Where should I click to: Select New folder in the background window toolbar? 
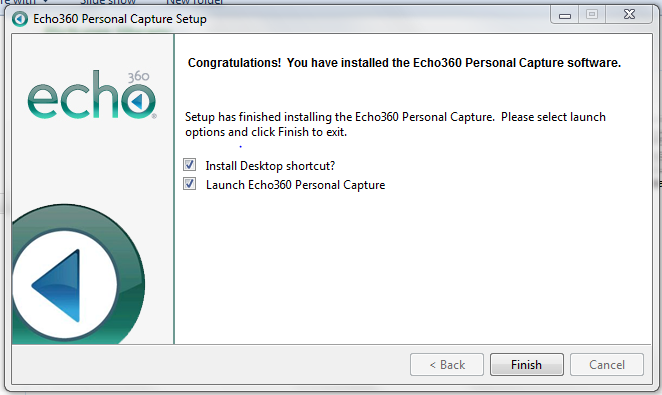(x=195, y=2)
